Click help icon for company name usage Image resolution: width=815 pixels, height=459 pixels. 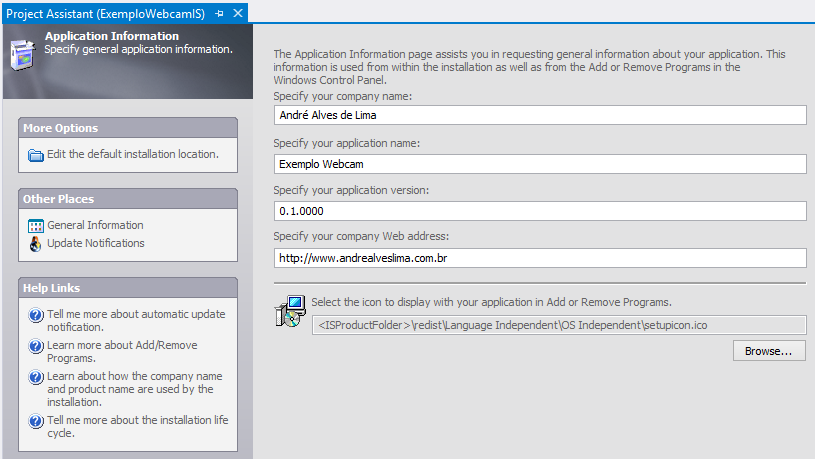(36, 377)
